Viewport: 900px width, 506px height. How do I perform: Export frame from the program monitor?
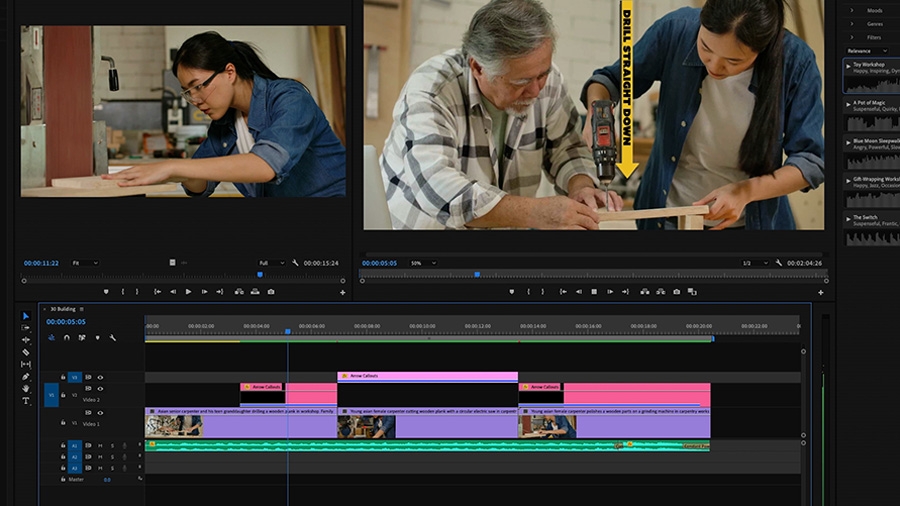click(x=677, y=292)
